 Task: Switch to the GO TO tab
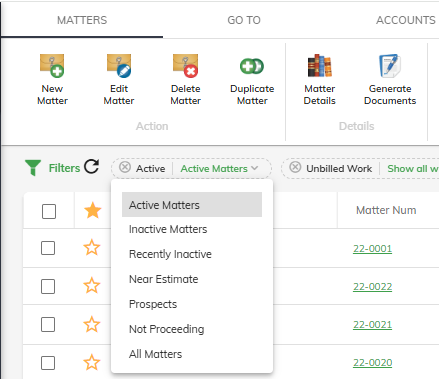[244, 20]
